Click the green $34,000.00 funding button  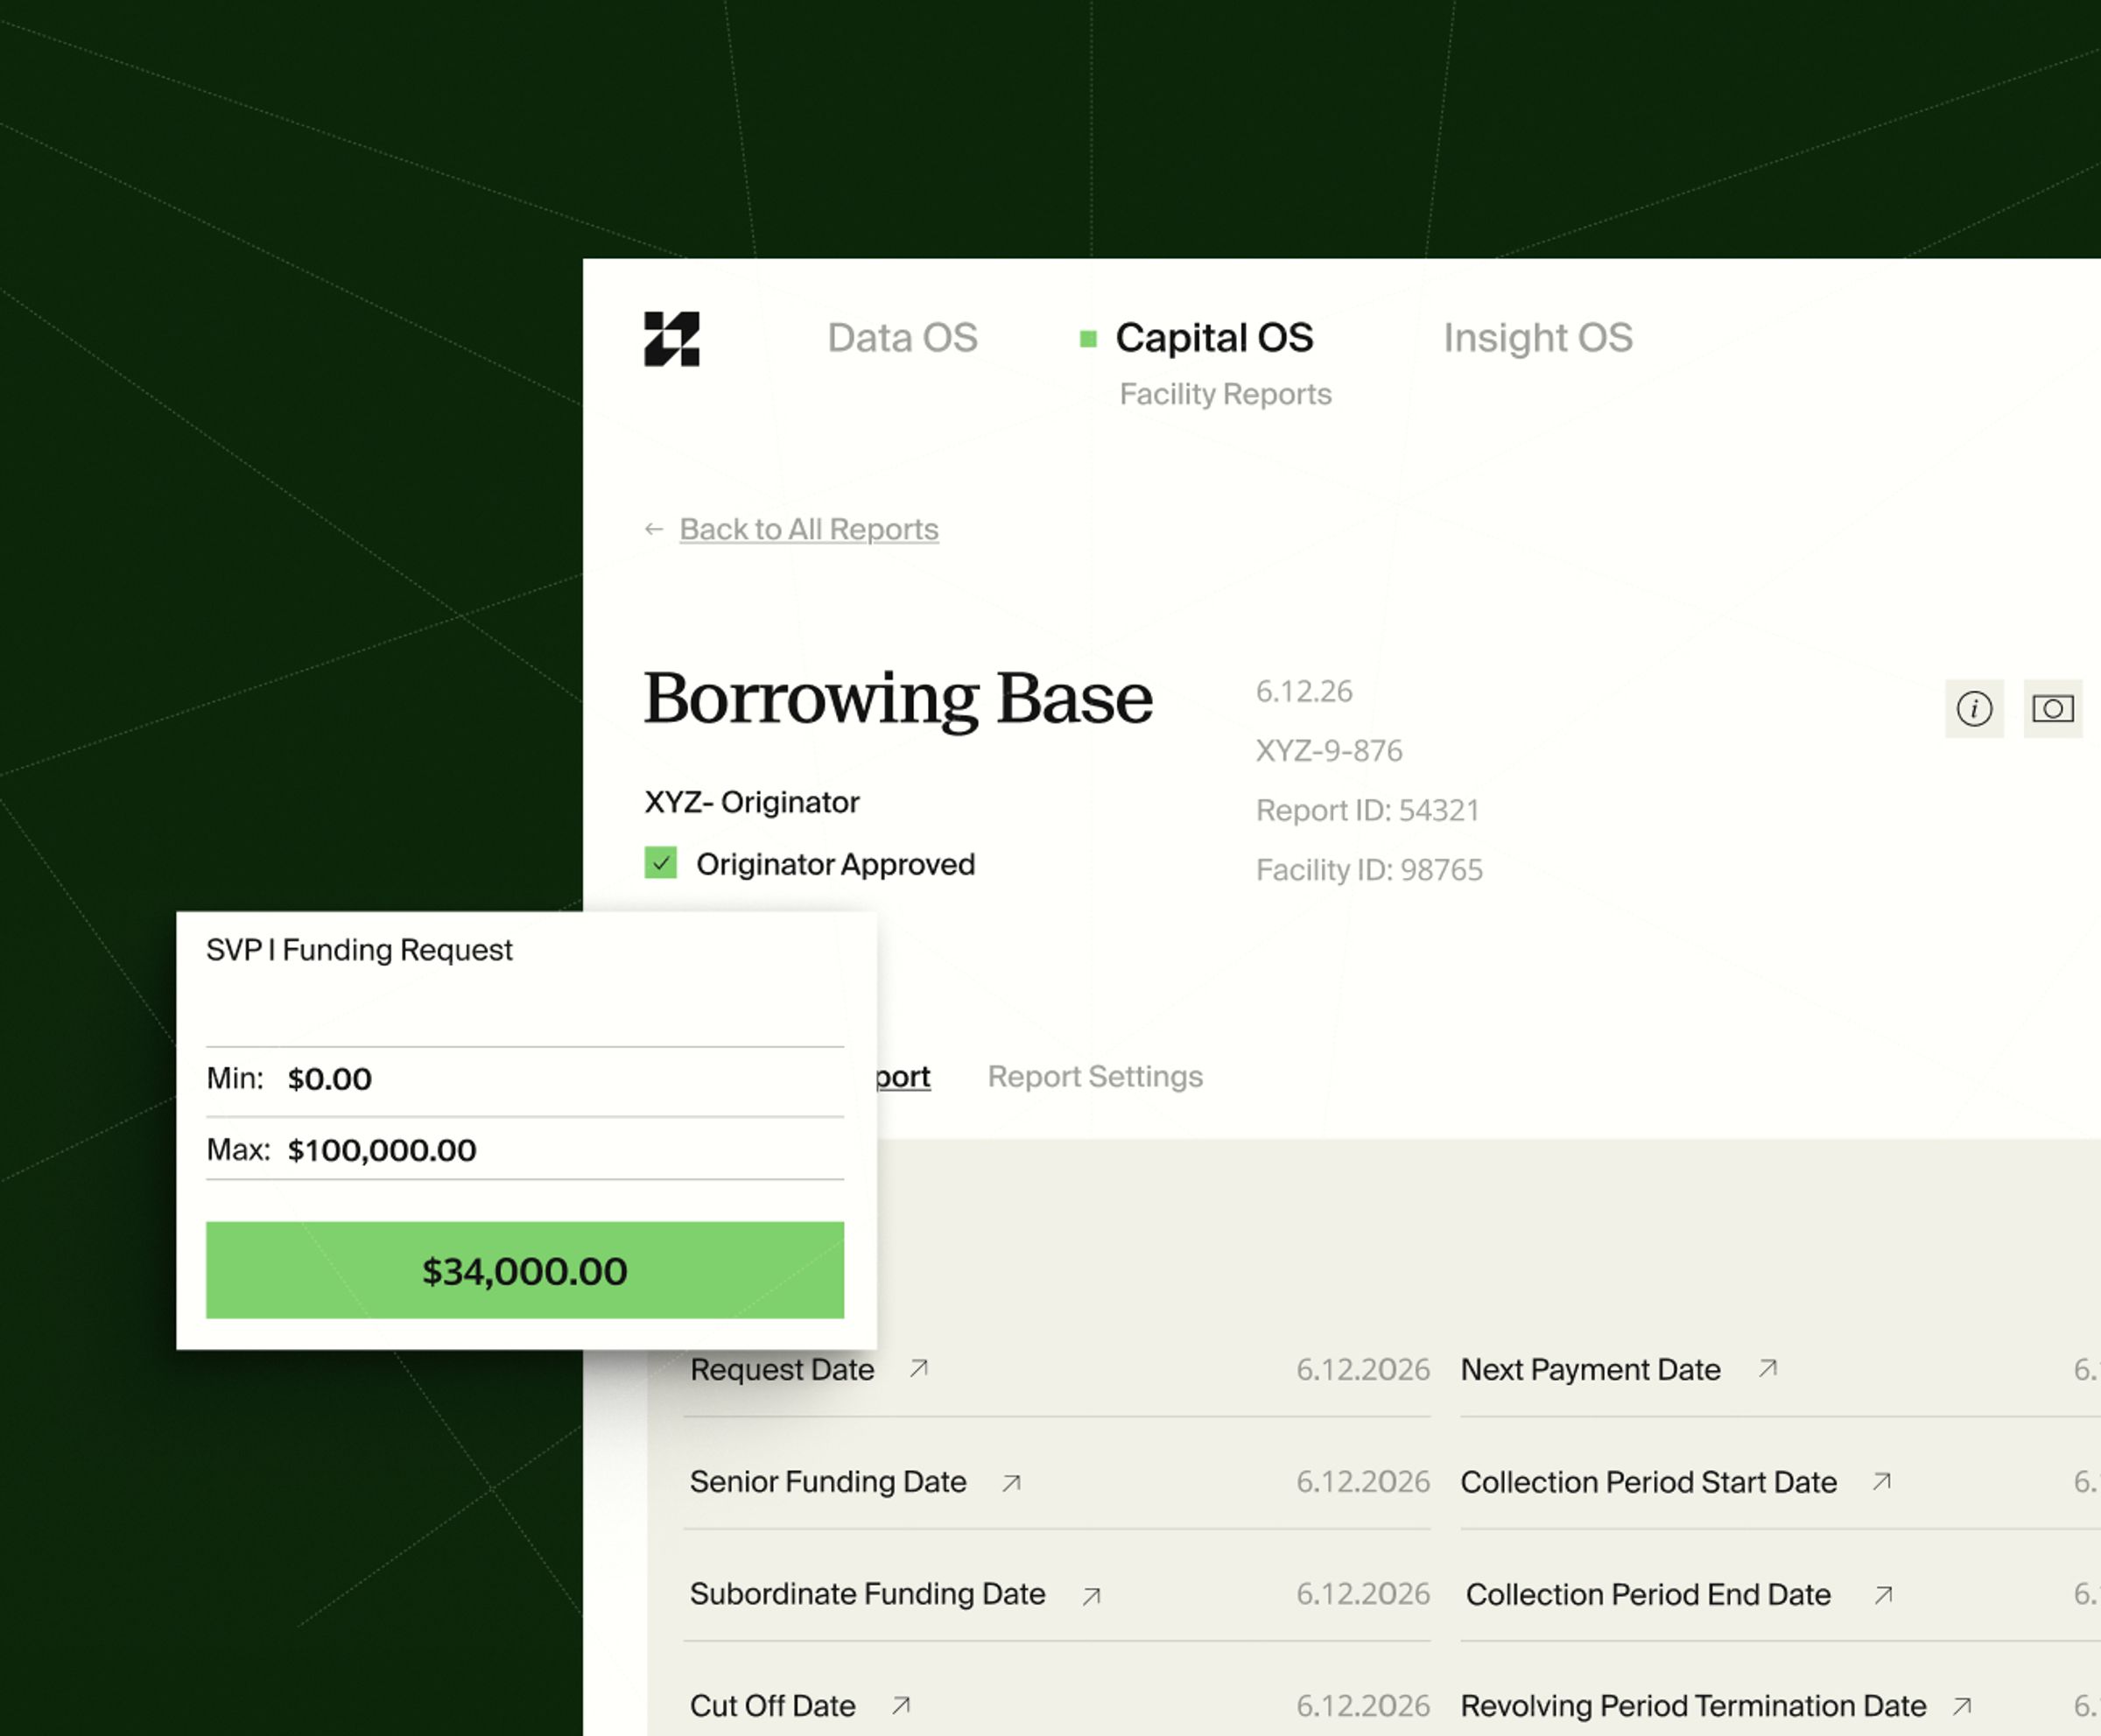pos(525,1270)
